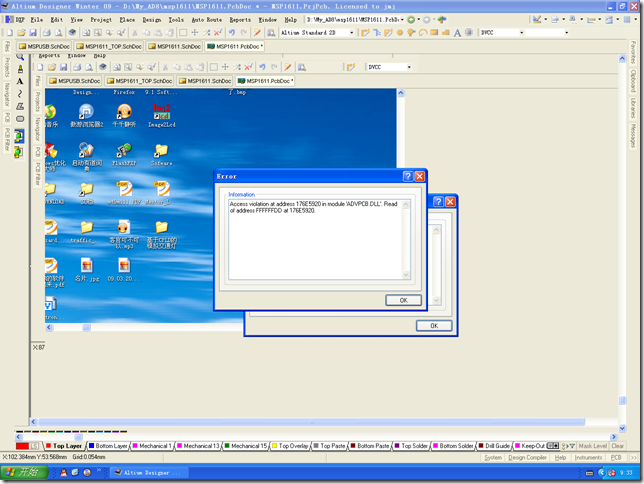The image size is (644, 484).
Task: Click the red current layer color swatch
Action: [x=22, y=446]
